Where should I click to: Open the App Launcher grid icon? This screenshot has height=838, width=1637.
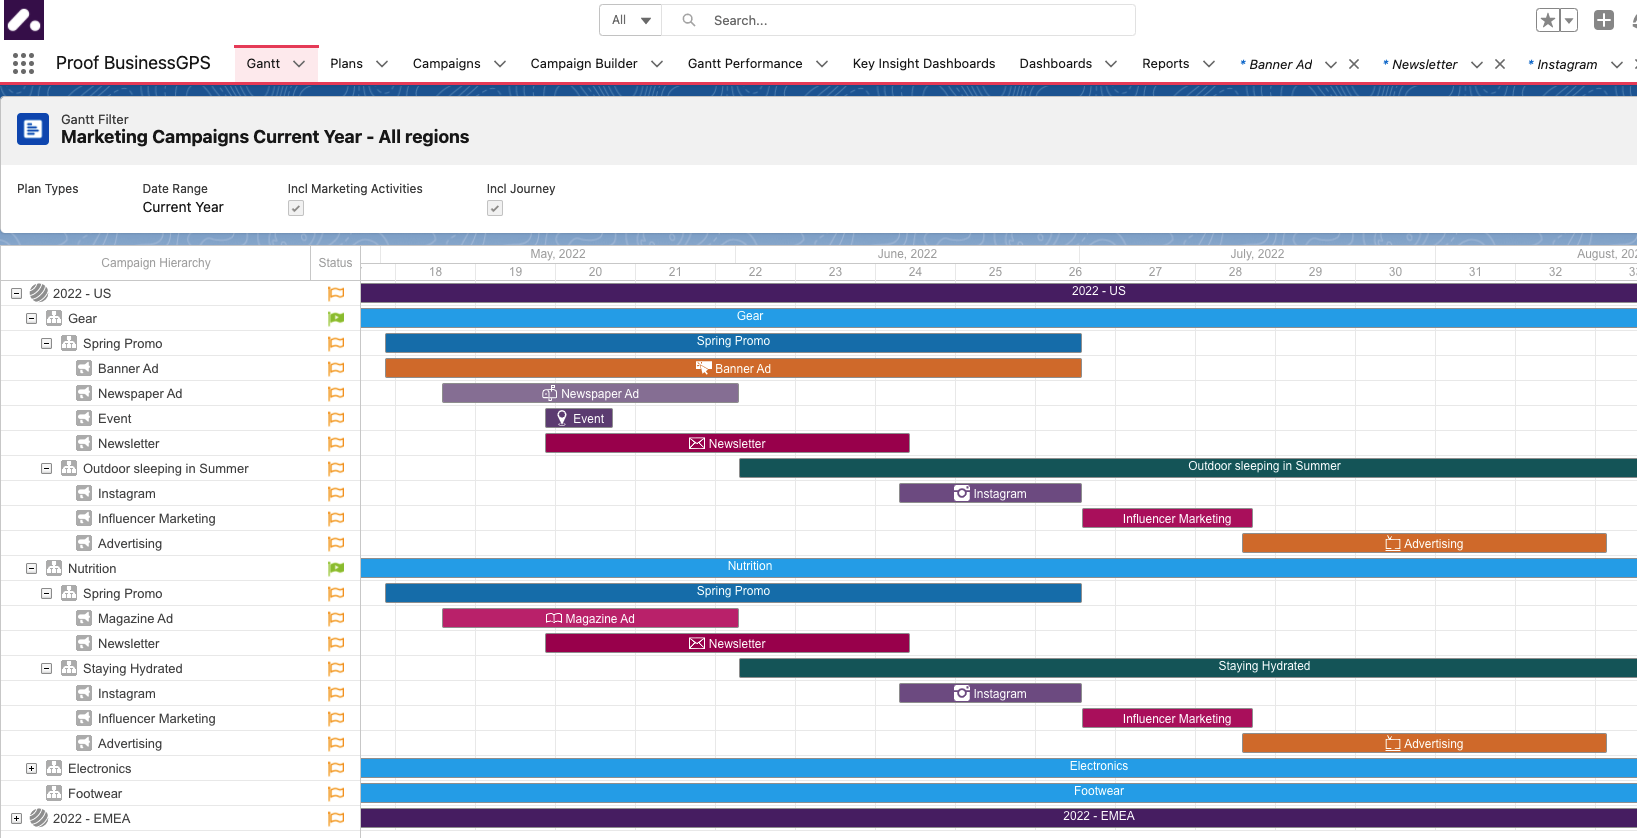coord(23,63)
